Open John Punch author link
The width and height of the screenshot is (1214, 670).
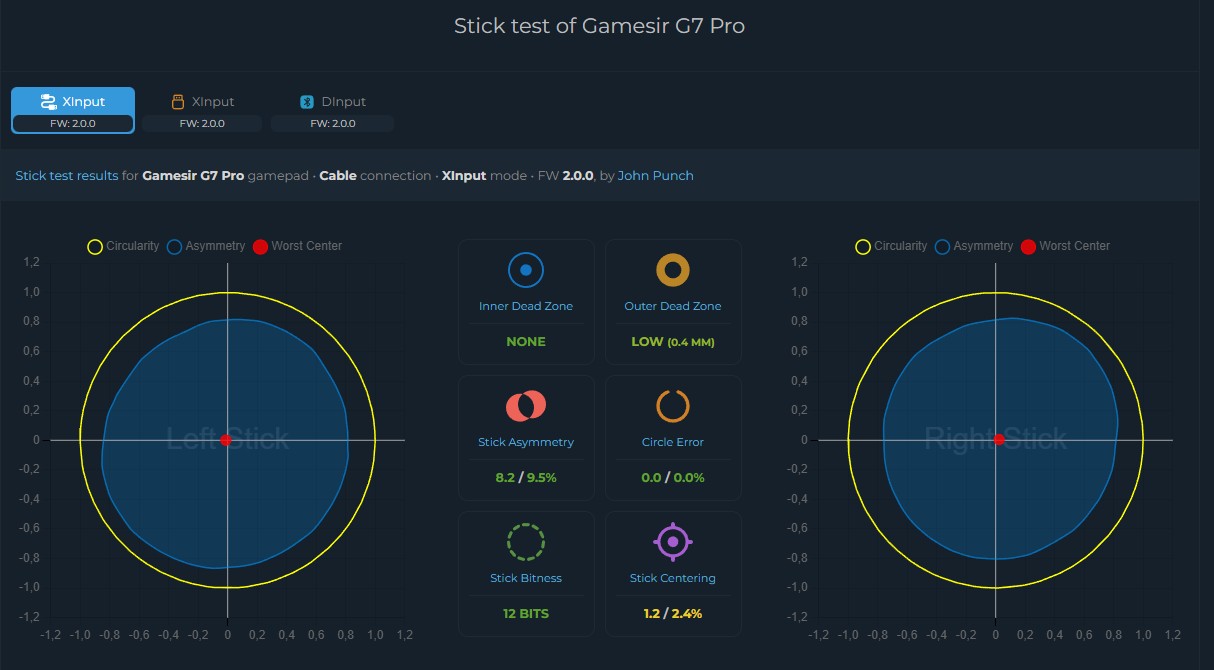click(x=655, y=176)
